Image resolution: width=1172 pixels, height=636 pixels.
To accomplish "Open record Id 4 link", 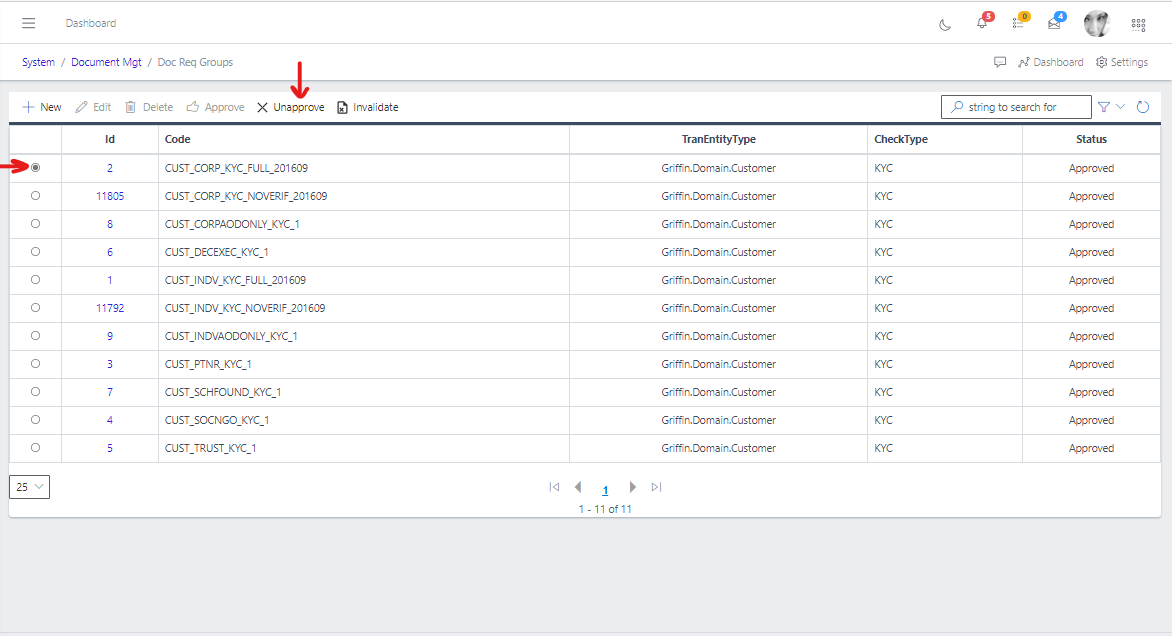I will point(110,420).
